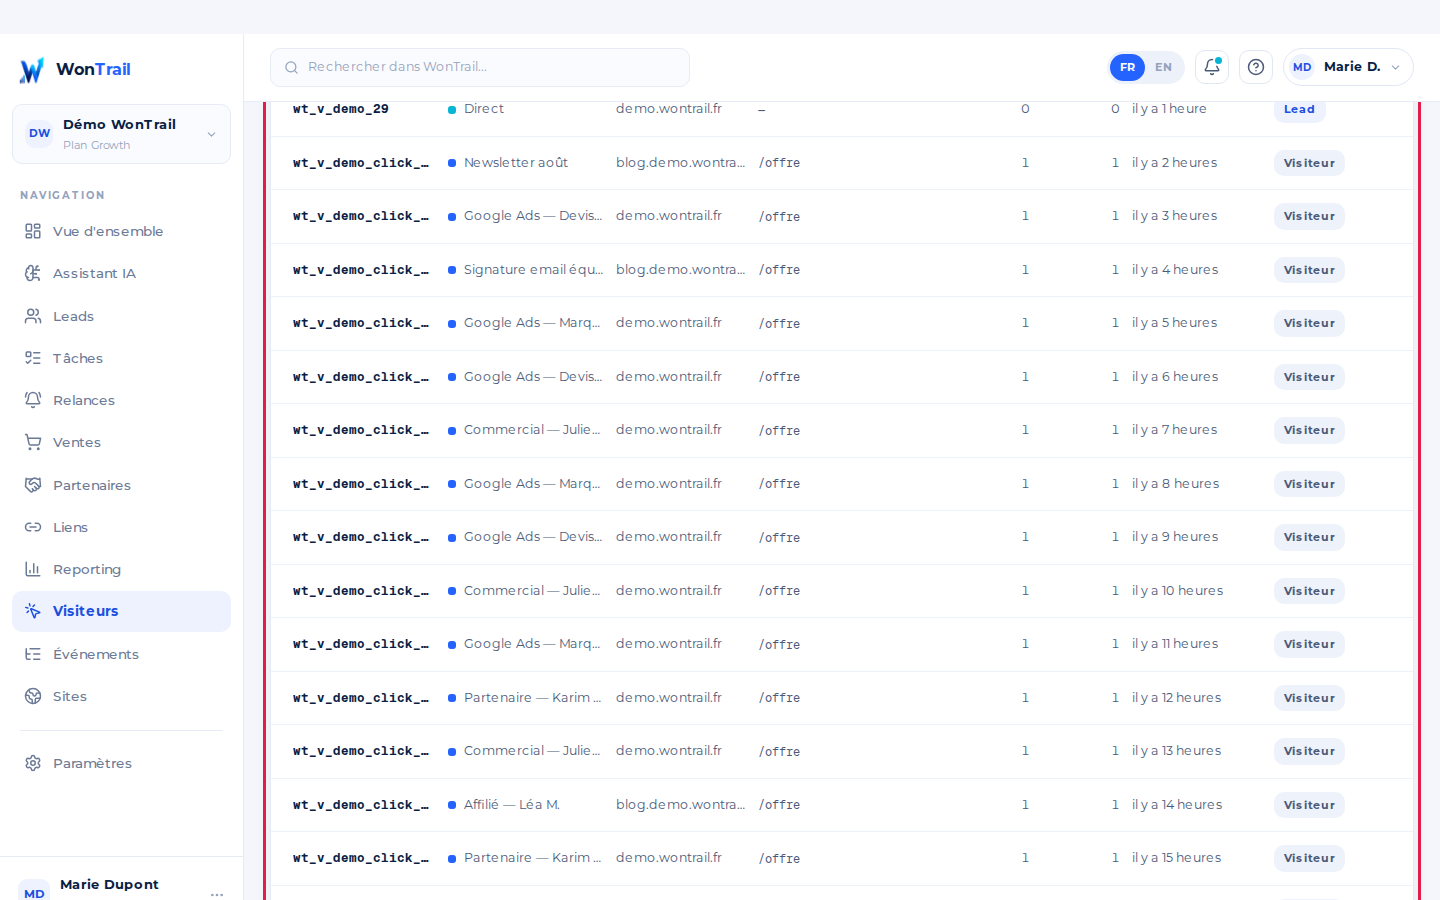Click the Signature email équ... source cell
Viewport: 1440px width, 900px height.
[533, 270]
